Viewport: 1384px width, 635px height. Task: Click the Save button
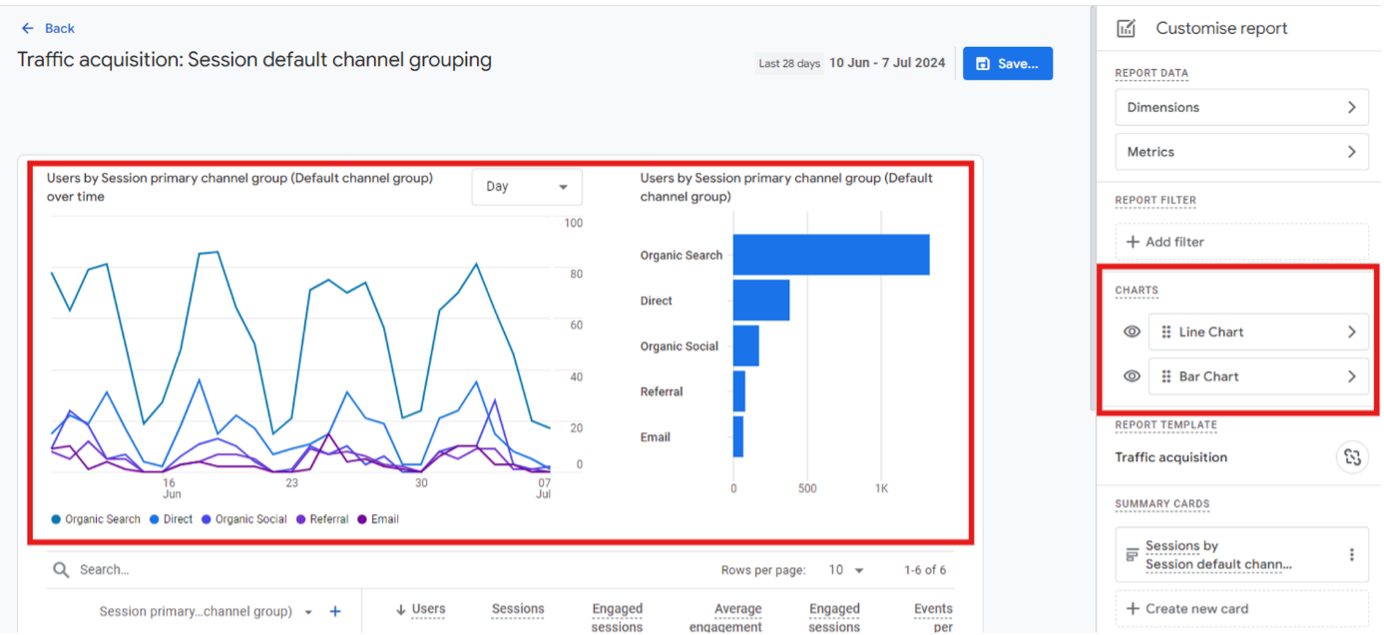click(x=1007, y=63)
